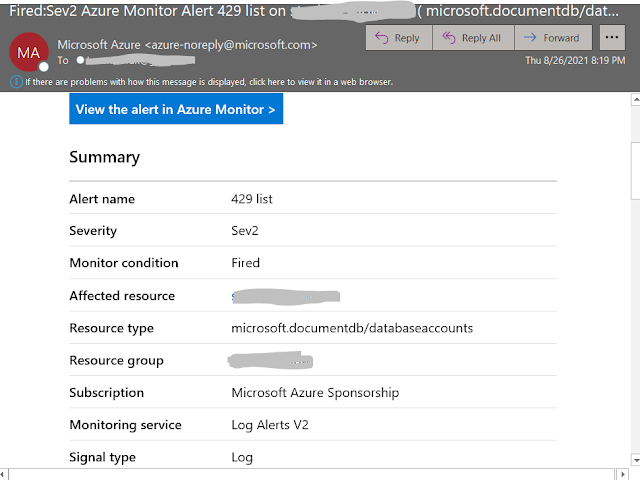Click the presence status dot on avatar
Viewport: 640px width, 480px height.
pyautogui.click(x=43, y=65)
